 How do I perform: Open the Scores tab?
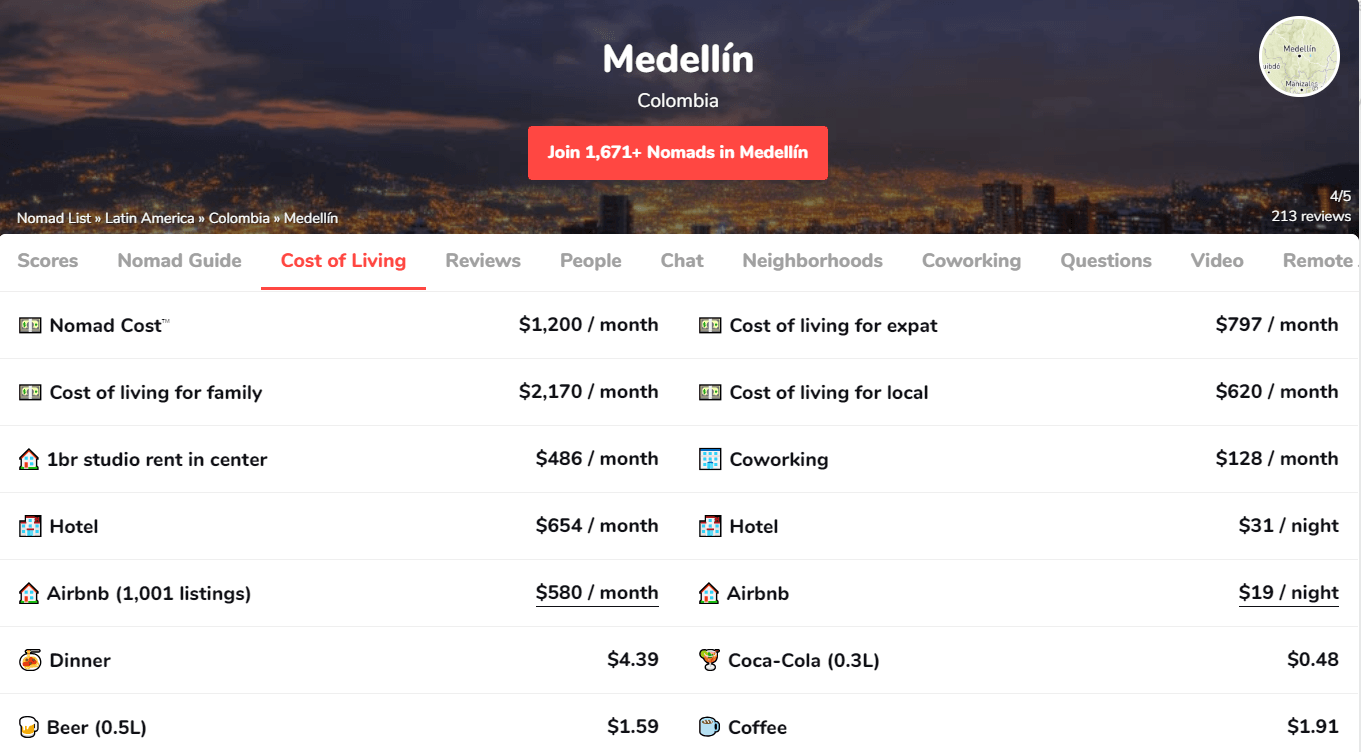48,261
